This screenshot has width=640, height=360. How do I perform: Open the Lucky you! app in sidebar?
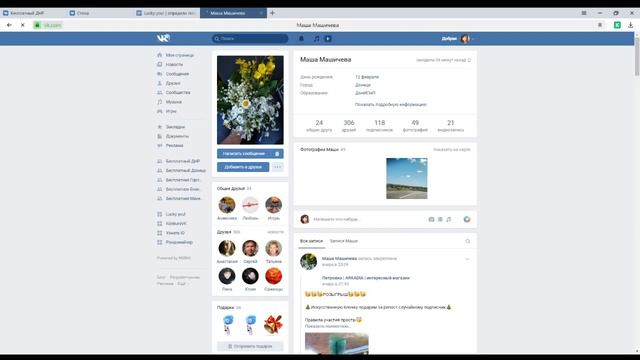coord(176,214)
